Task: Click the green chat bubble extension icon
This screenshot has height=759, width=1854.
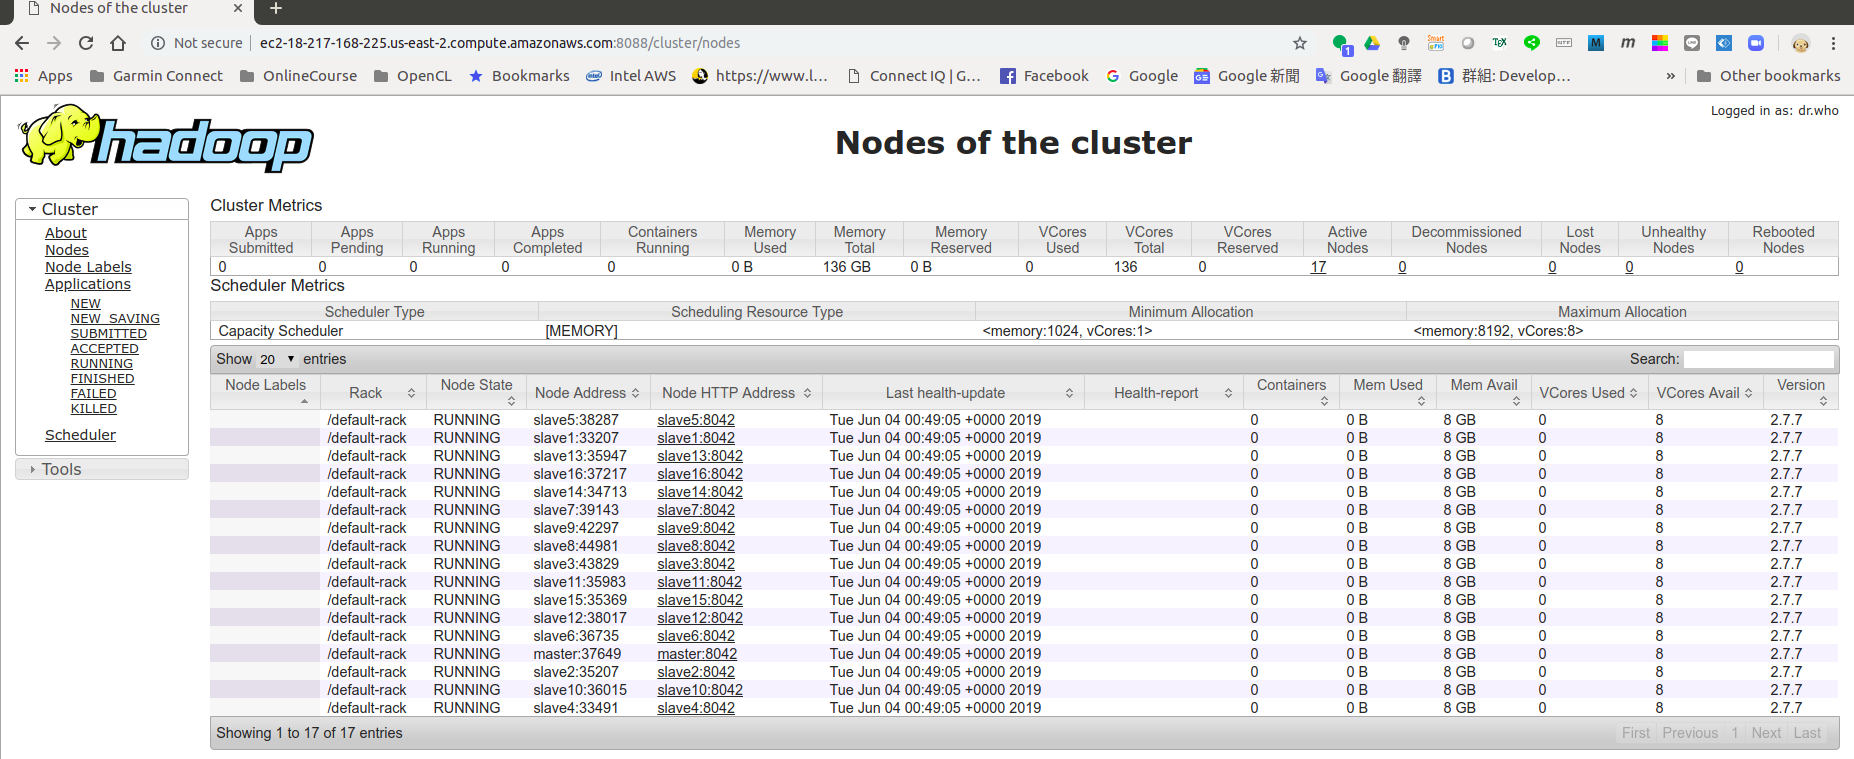Action: [x=1340, y=43]
